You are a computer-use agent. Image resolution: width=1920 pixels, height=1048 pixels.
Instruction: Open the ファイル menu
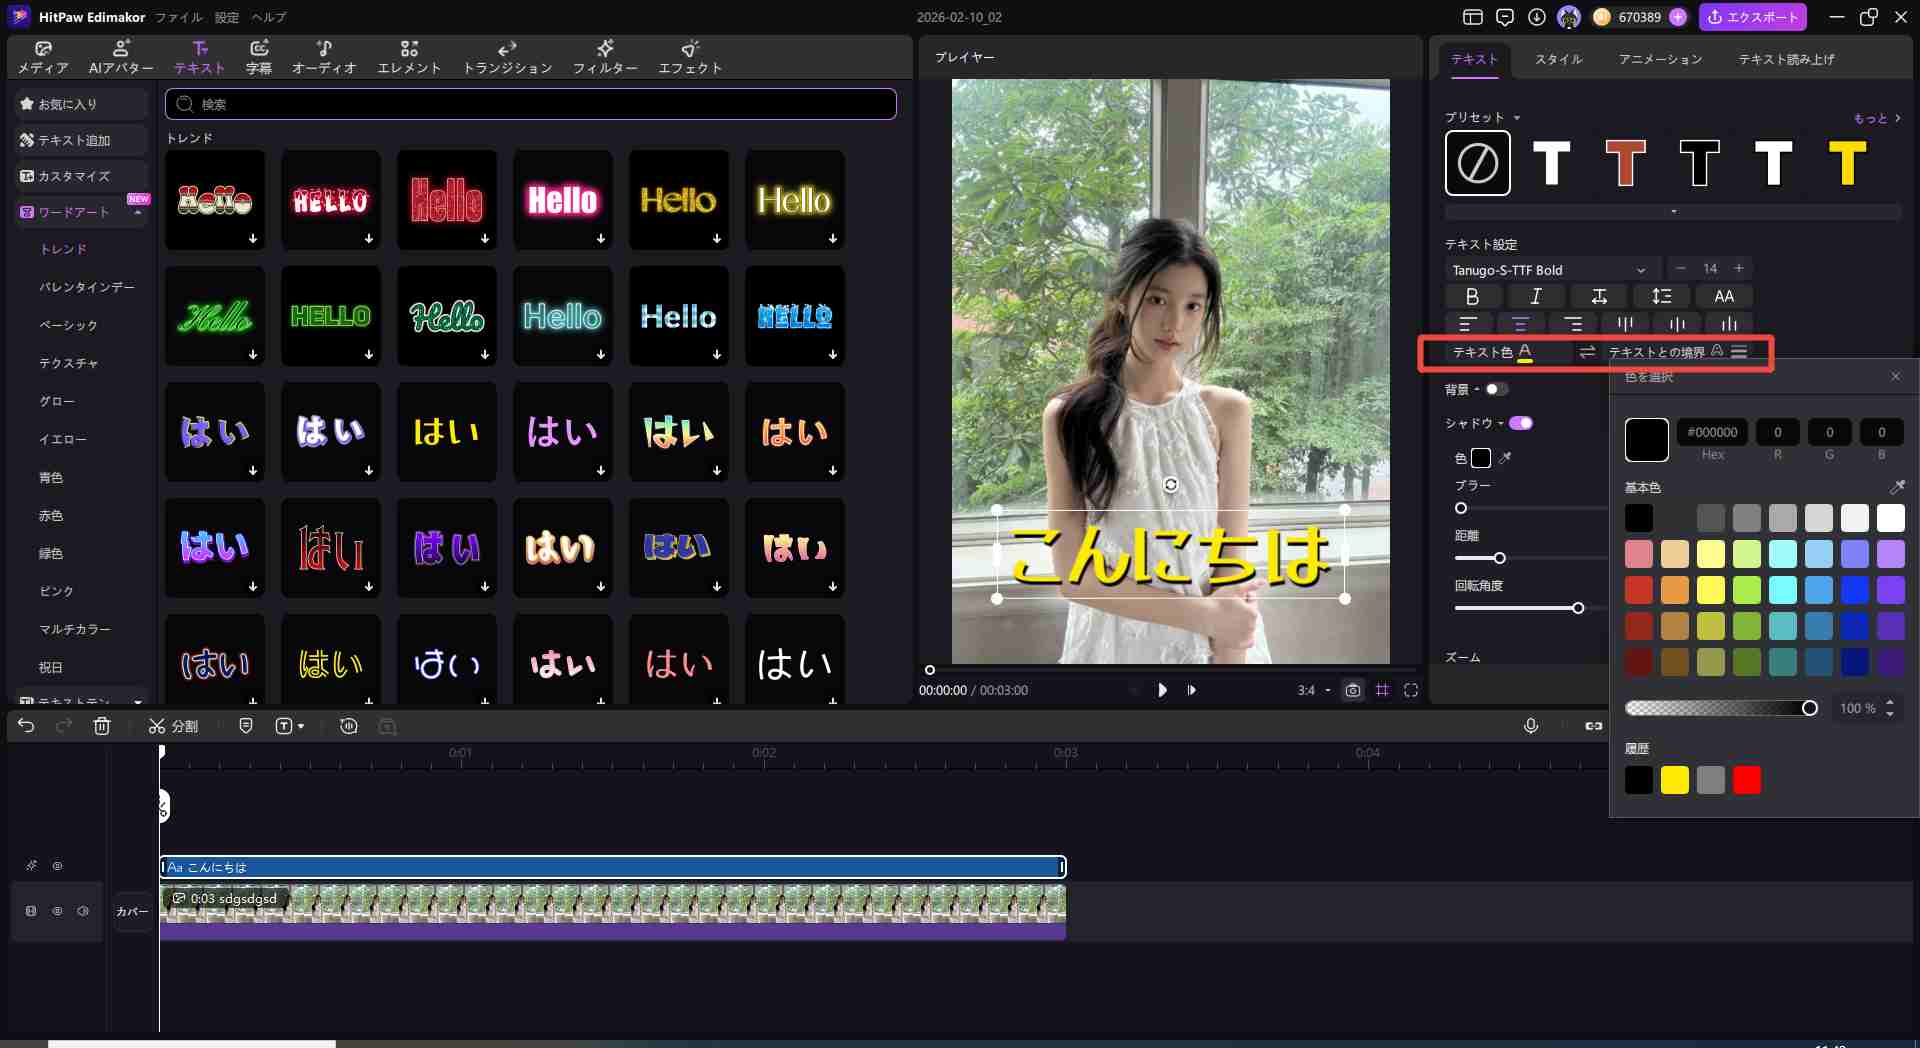tap(178, 17)
